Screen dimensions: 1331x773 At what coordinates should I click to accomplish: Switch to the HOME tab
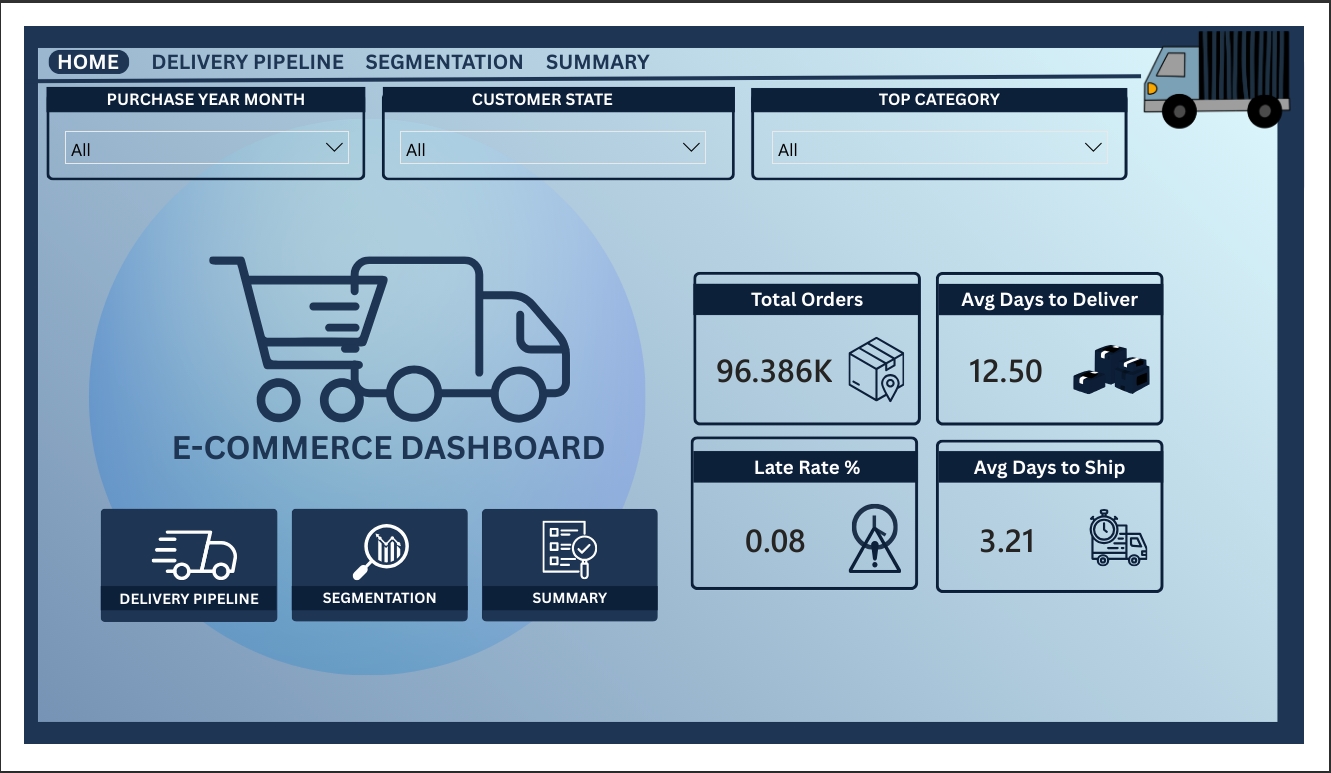click(x=89, y=62)
